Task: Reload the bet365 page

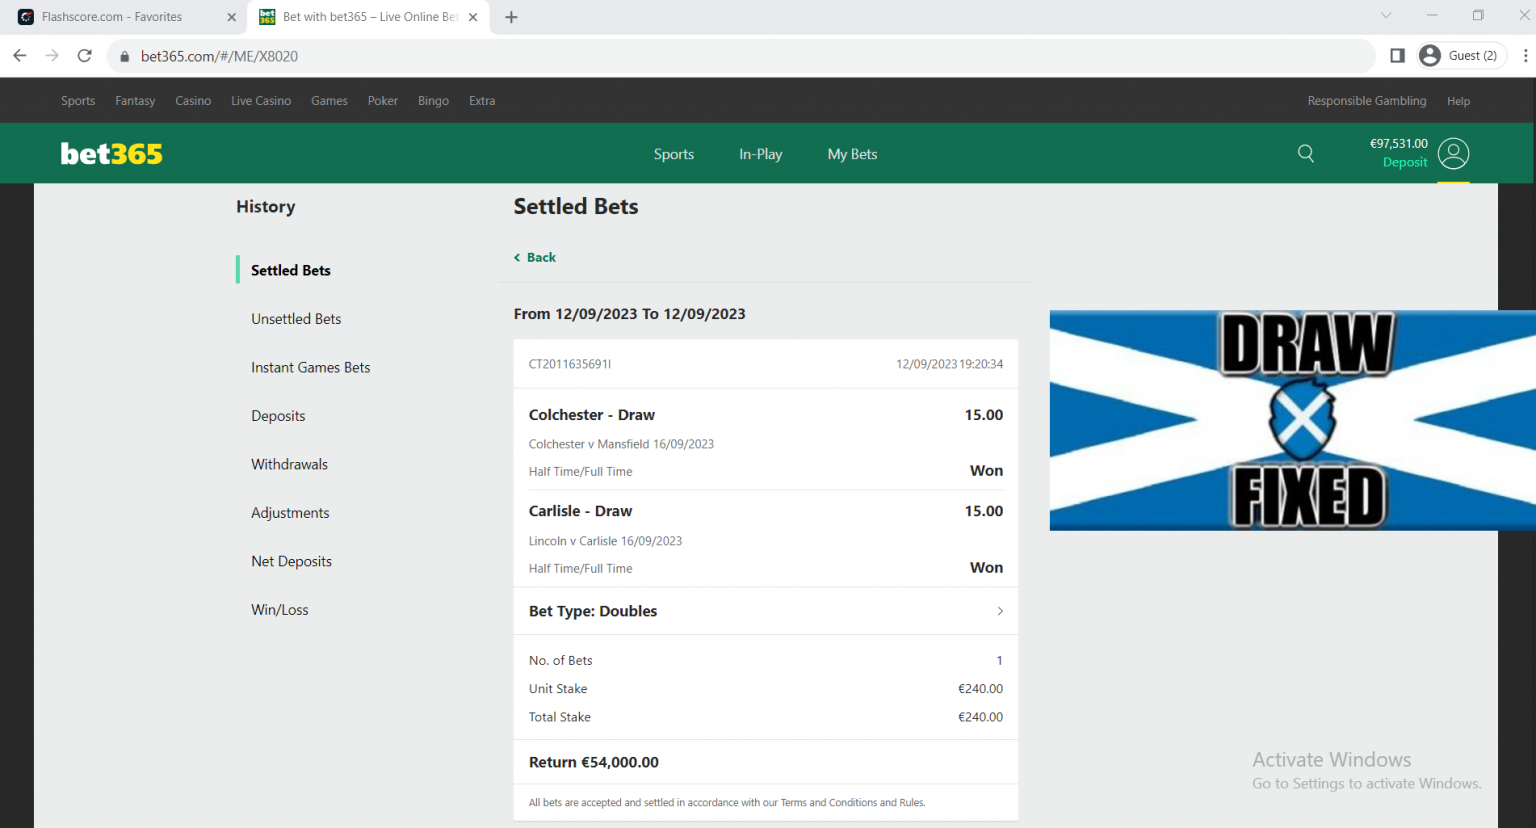Action: point(85,56)
